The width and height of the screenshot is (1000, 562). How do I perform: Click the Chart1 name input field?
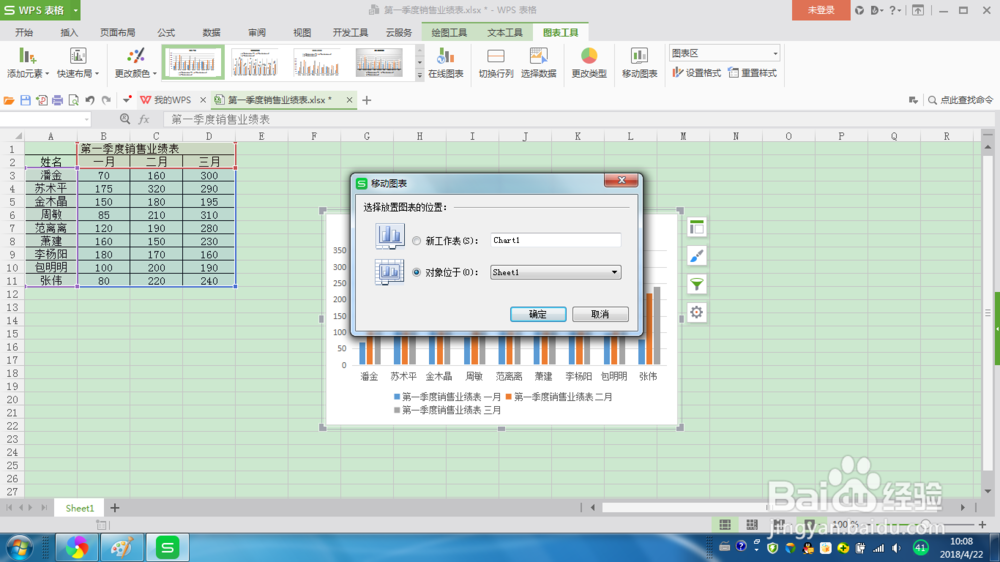pos(555,240)
